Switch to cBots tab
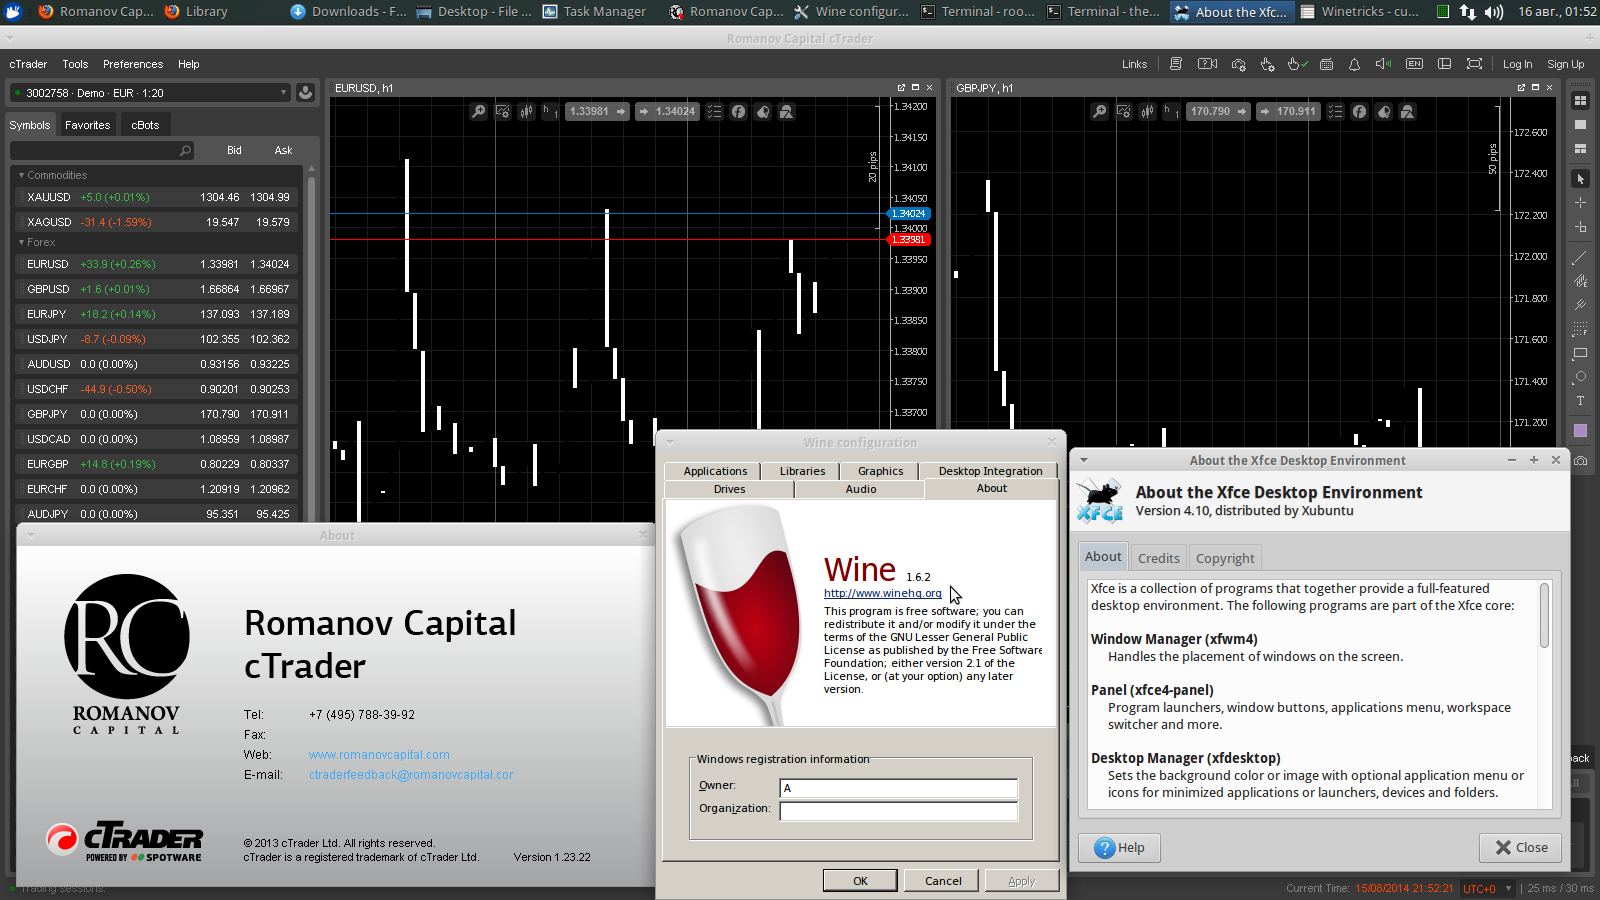This screenshot has width=1600, height=900. 145,125
